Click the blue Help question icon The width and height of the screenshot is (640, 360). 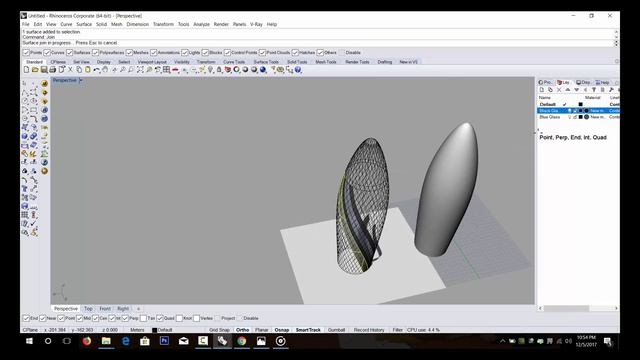point(298,70)
